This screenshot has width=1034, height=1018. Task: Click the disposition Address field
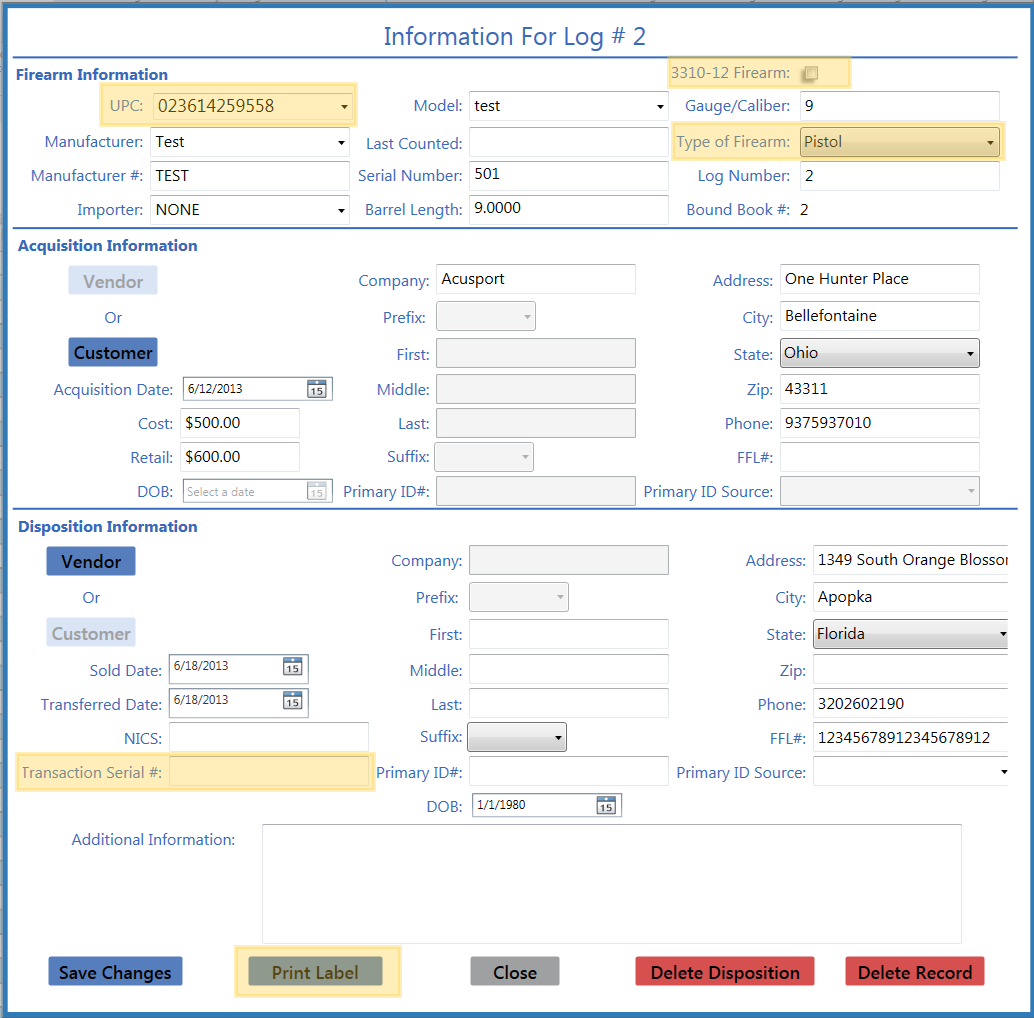[911, 560]
